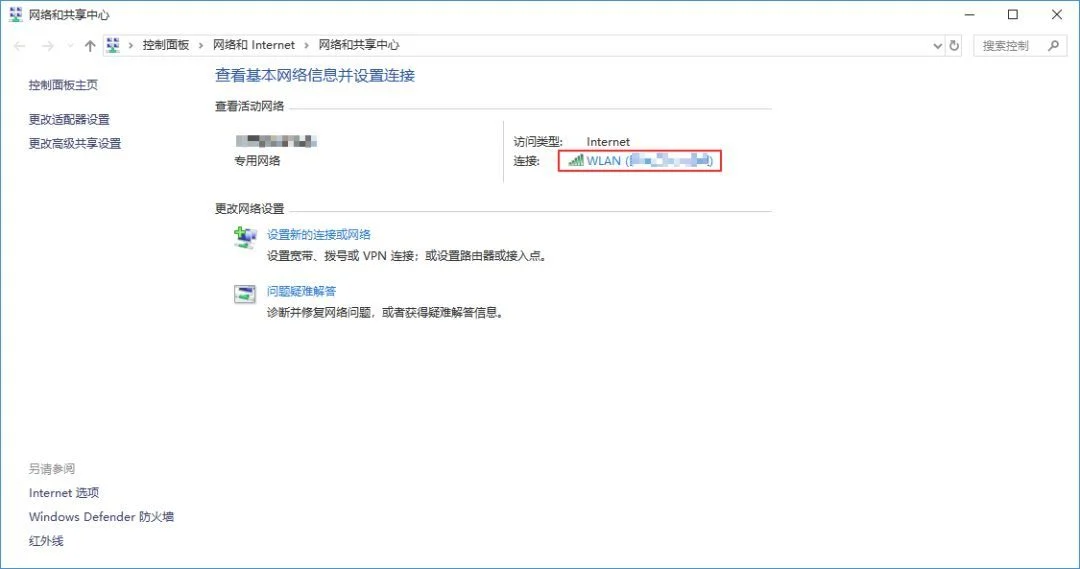Open 更改高级共享设置 in the left pane
The image size is (1080, 569).
coord(75,143)
